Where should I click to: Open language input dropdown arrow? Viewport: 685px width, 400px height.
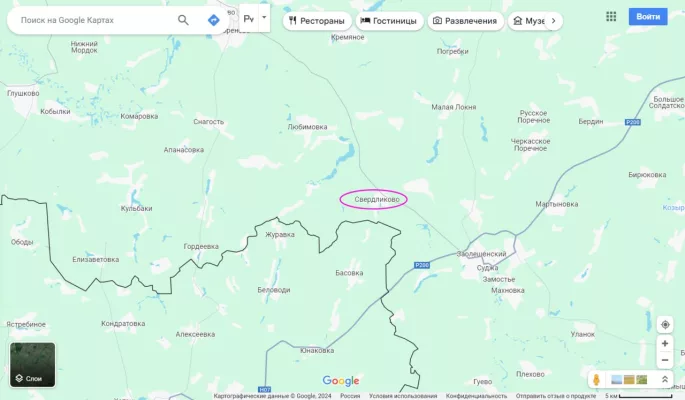click(264, 17)
